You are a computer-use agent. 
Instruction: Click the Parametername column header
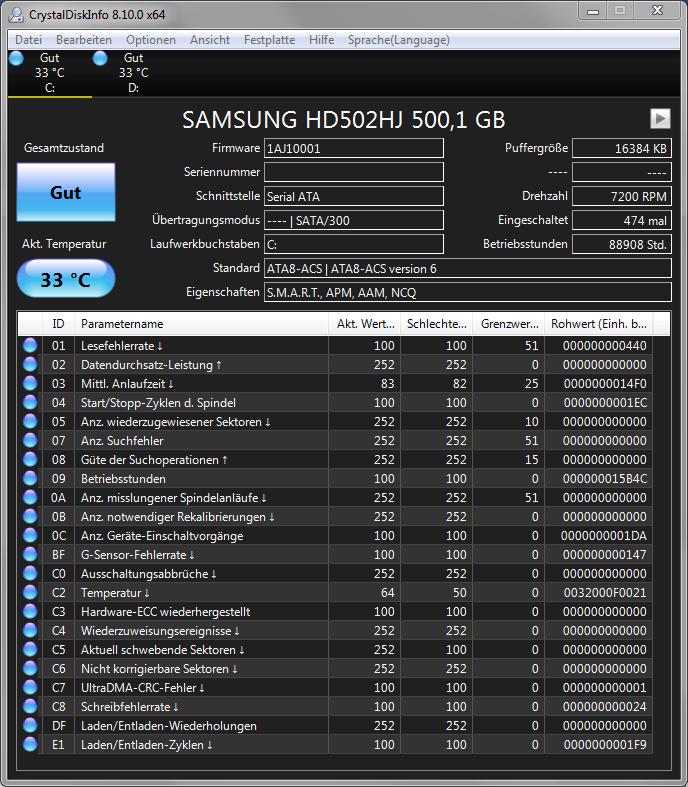pos(201,324)
